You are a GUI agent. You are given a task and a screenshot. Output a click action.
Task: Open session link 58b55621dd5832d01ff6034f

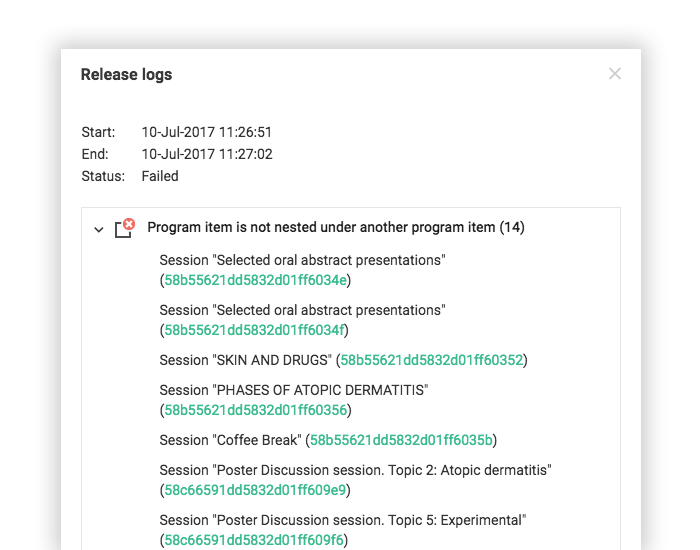click(x=254, y=330)
